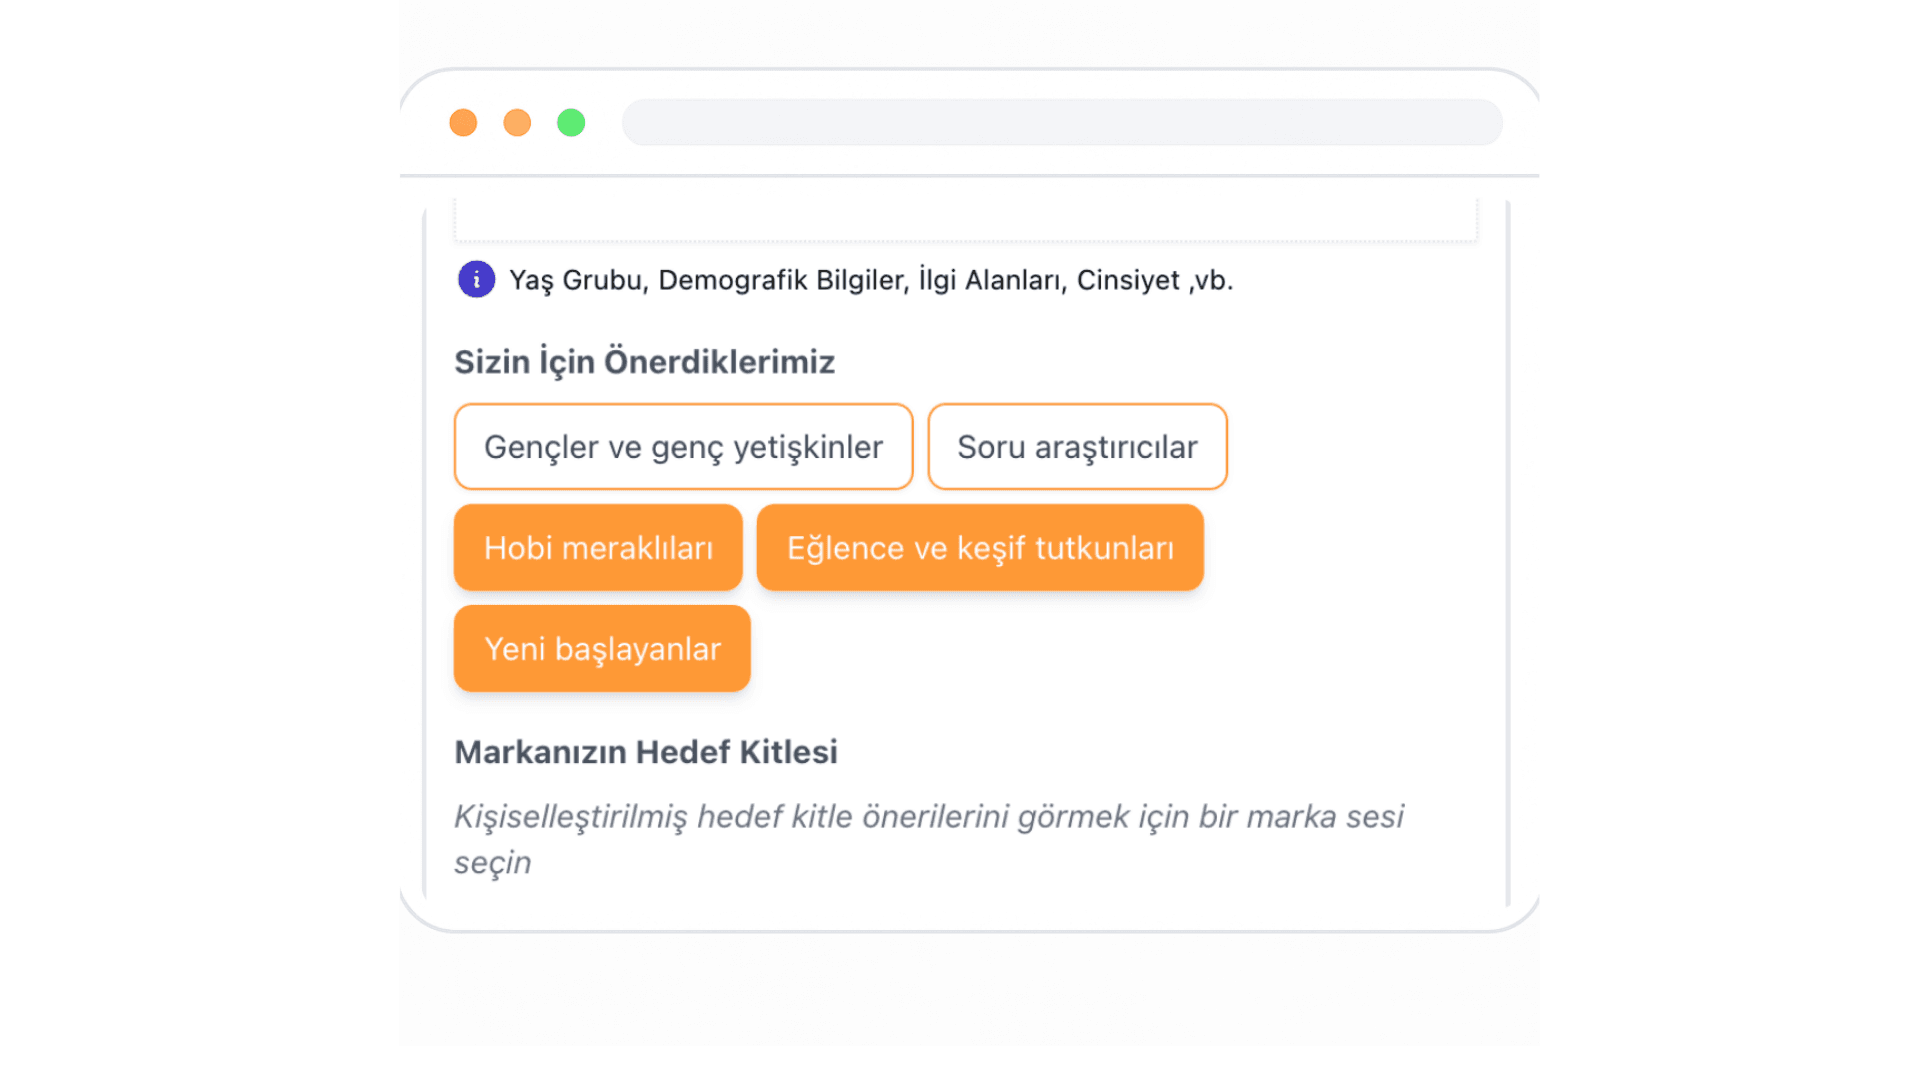Click the browser address bar
This screenshot has height=1080, width=1920.
pos(1063,121)
